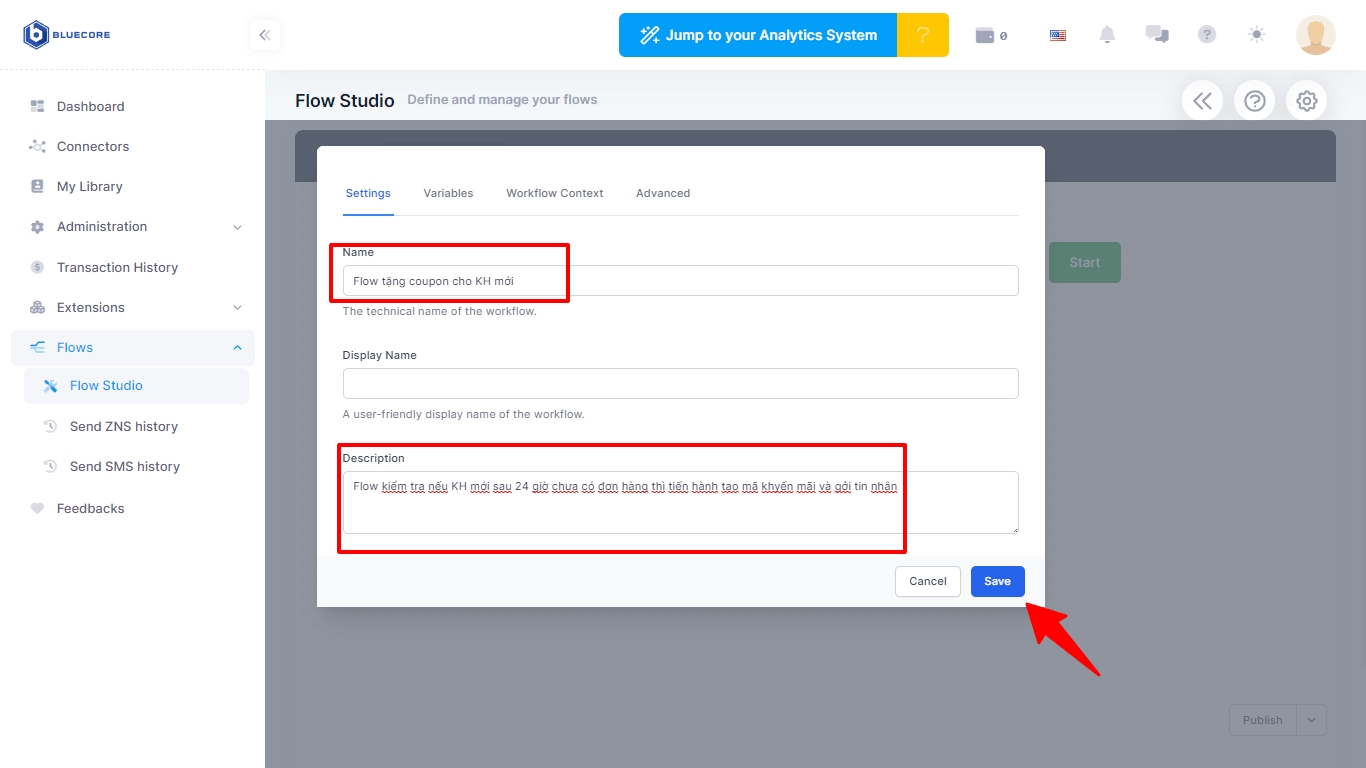Click the Display Name input field
Image resolution: width=1366 pixels, height=768 pixels.
[x=680, y=384]
